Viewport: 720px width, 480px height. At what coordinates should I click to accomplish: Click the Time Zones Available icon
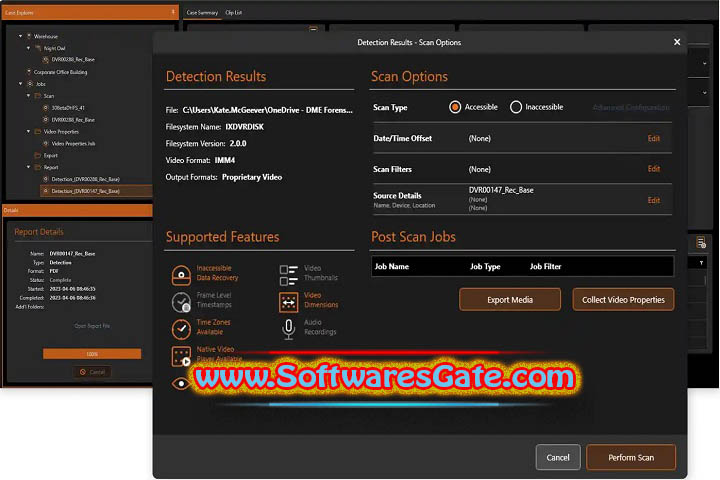(181, 329)
